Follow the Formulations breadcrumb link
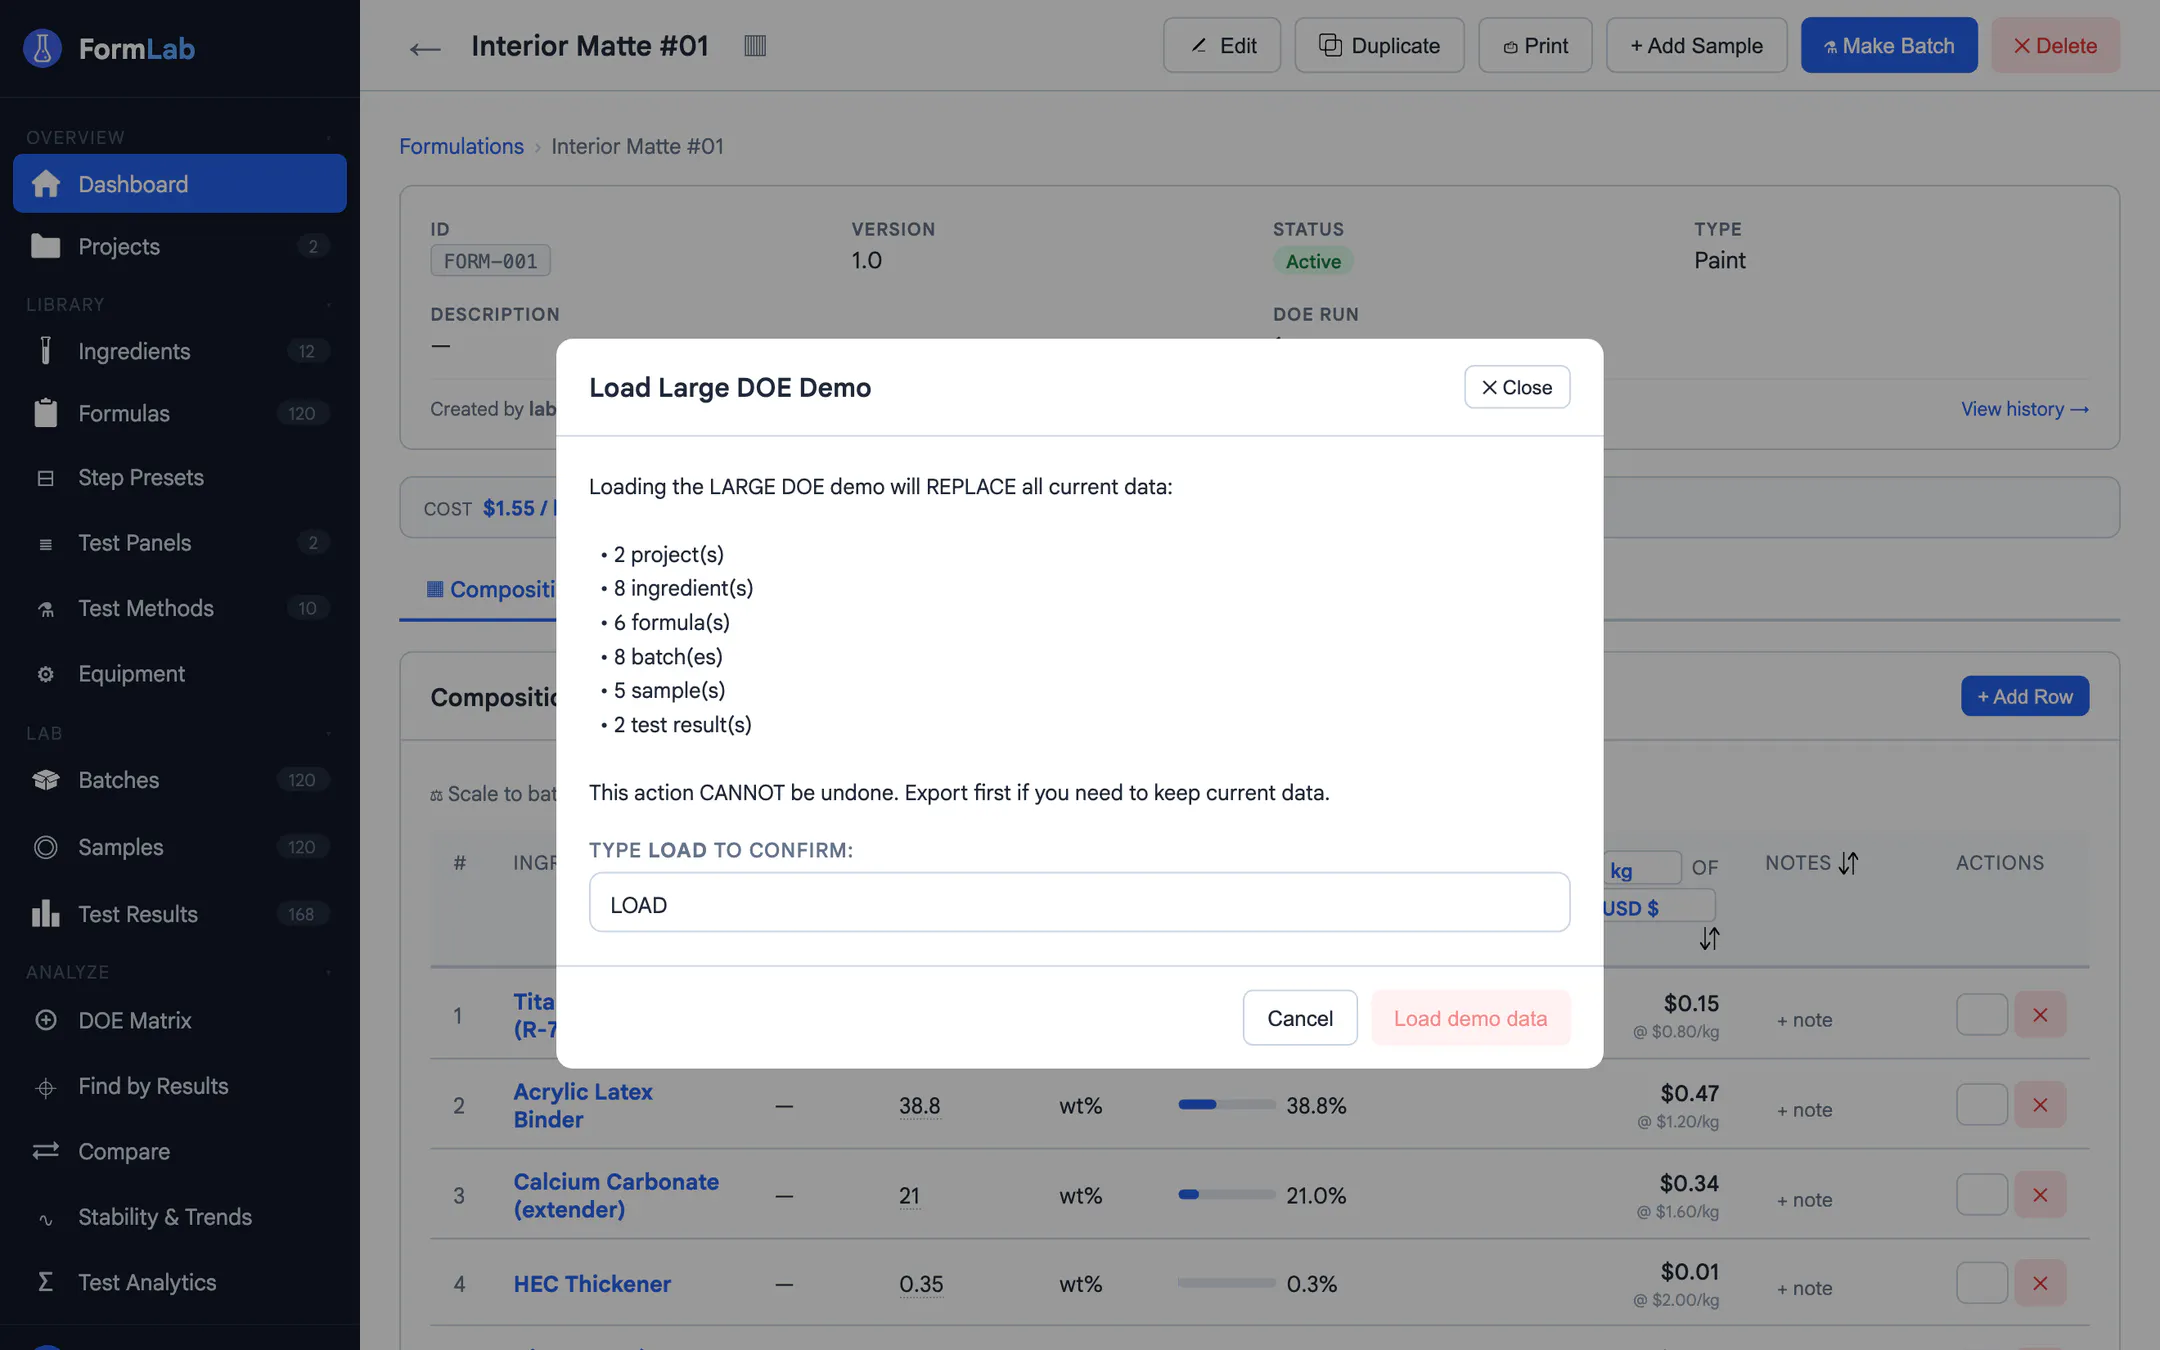This screenshot has height=1350, width=2160. pyautogui.click(x=461, y=146)
